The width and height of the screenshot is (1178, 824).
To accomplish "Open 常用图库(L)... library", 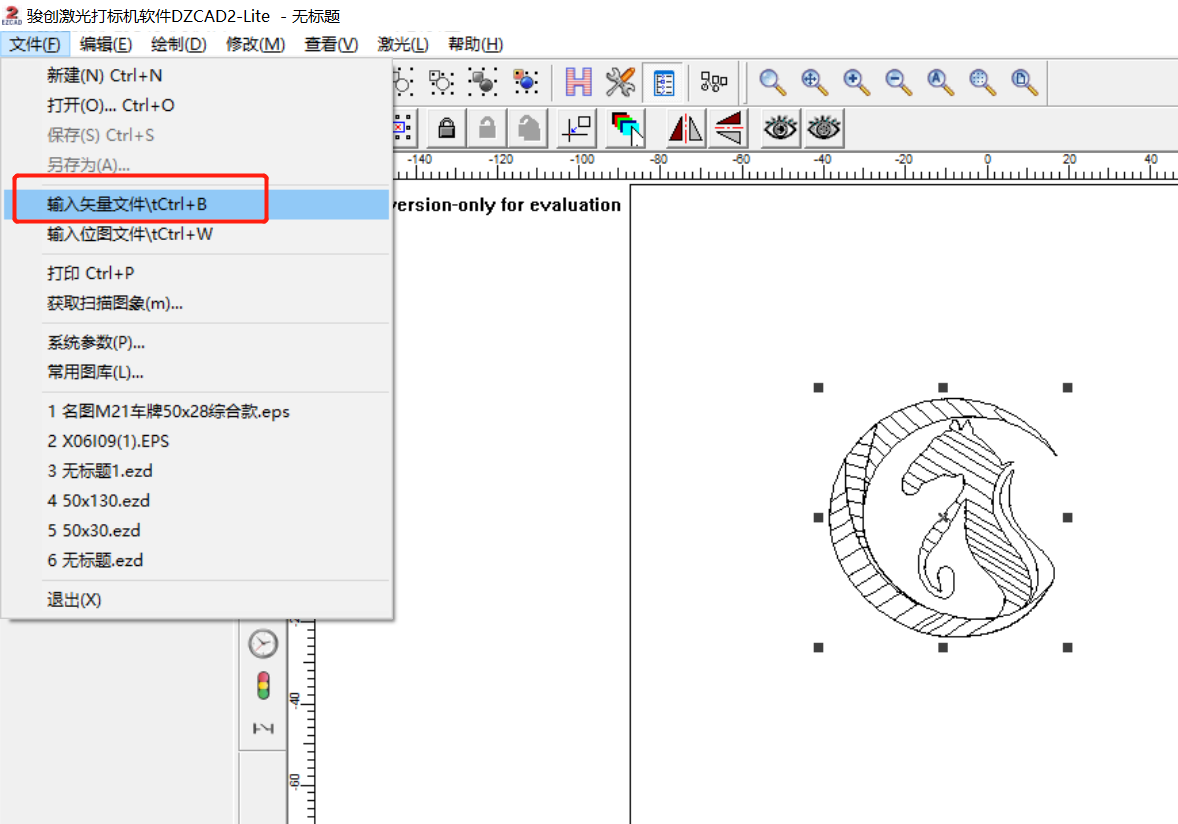I will (197, 373).
